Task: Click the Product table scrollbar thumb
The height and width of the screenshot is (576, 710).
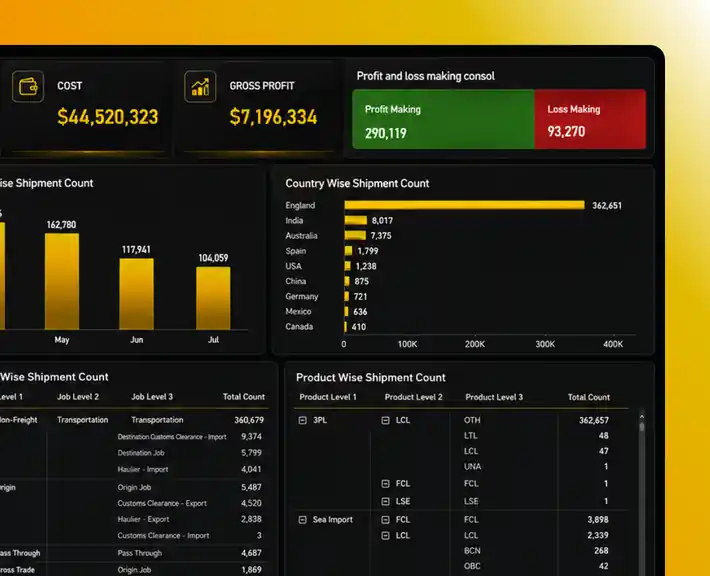Action: (642, 426)
